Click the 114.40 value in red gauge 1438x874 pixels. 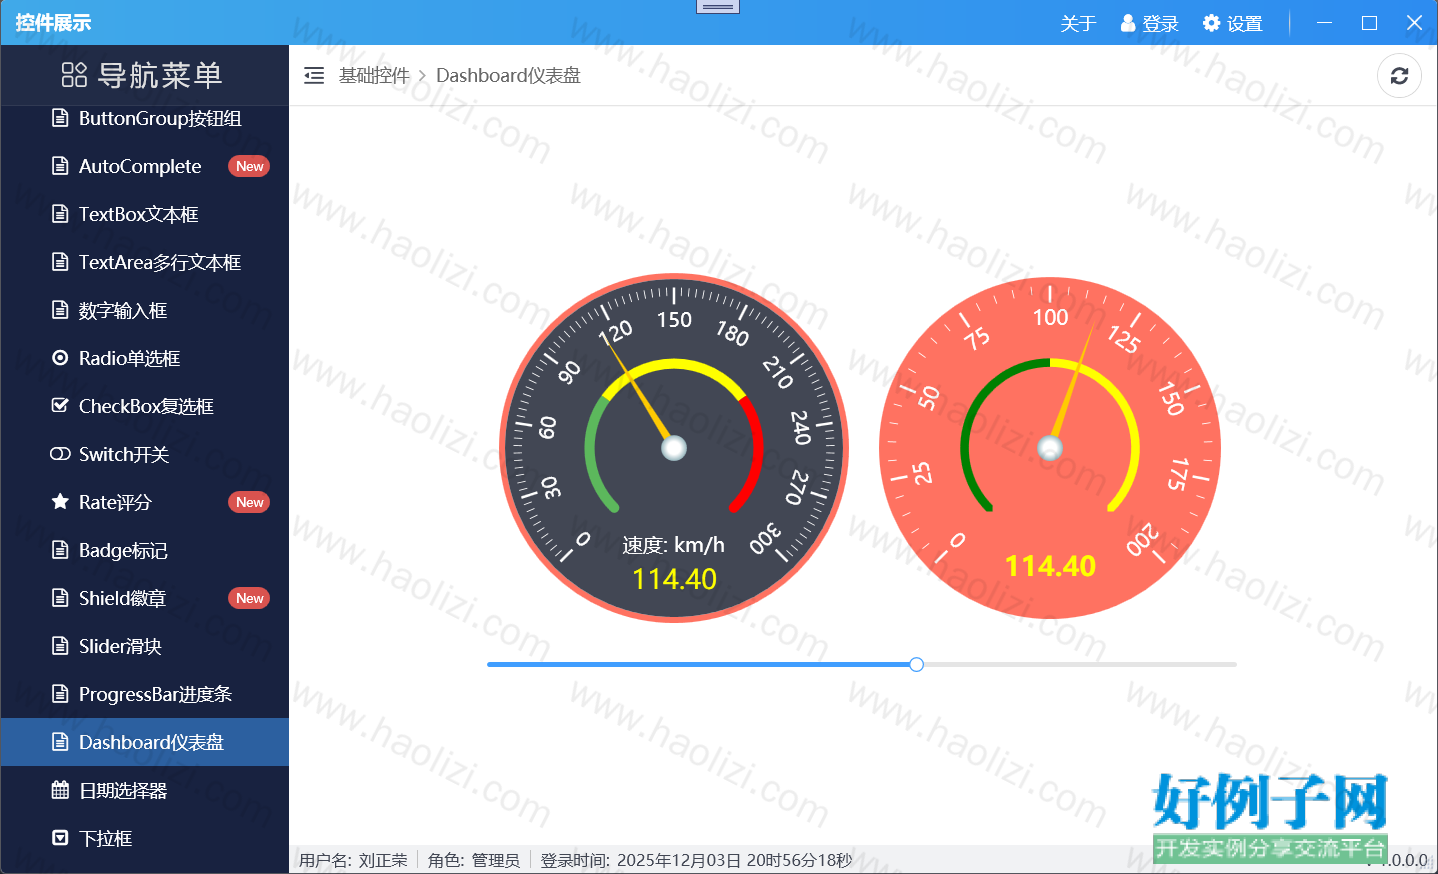1050,566
